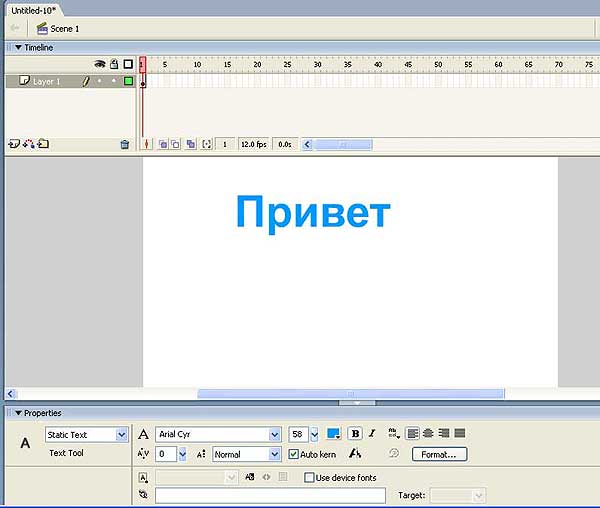
Task: Click the 12.0 fps frame rate field
Action: tap(254, 144)
